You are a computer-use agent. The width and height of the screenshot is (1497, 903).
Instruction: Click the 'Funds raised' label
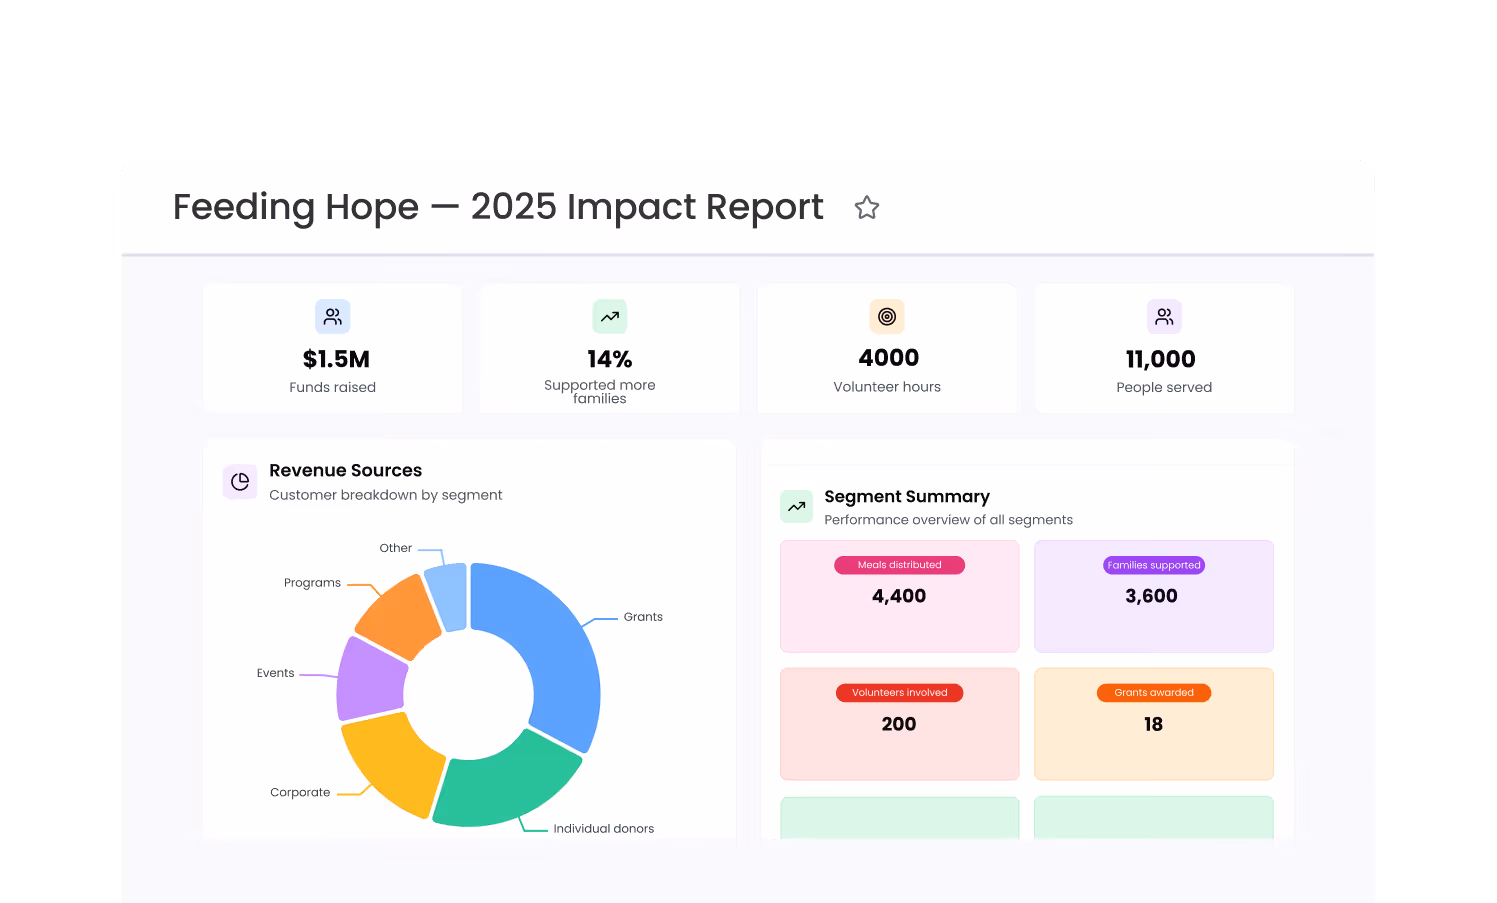(x=333, y=387)
